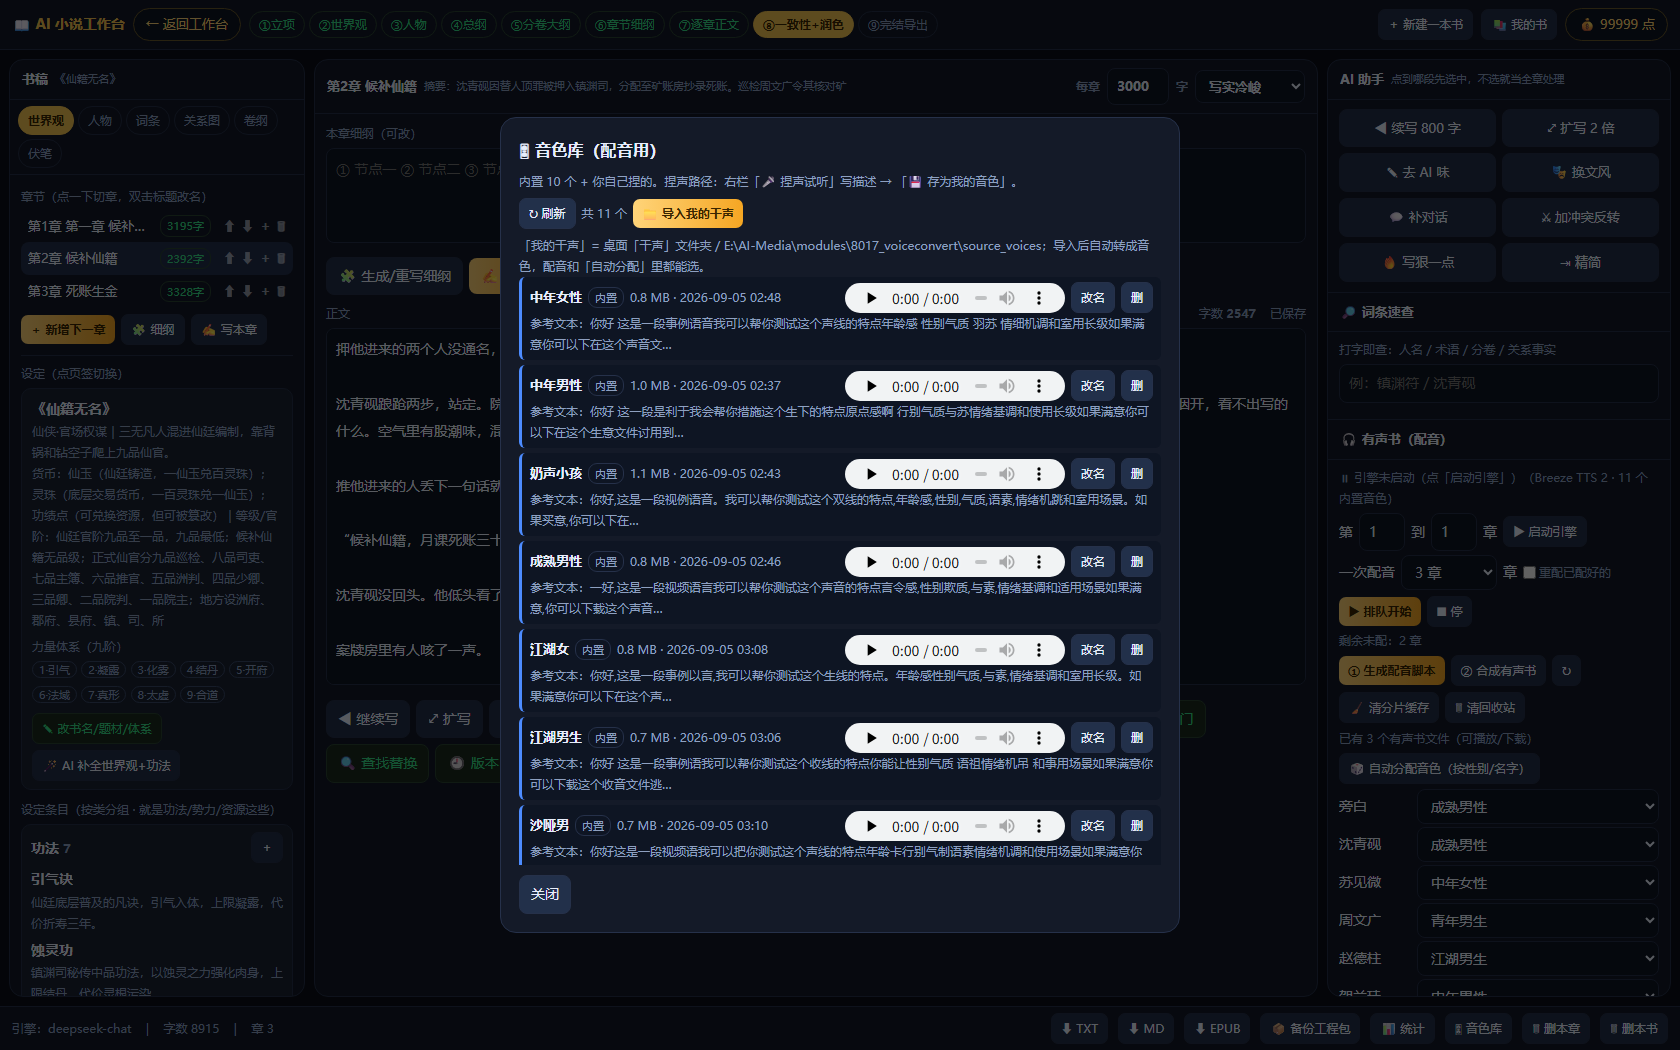
Task: Enable 重配已配好的 checkbox
Action: [1529, 573]
